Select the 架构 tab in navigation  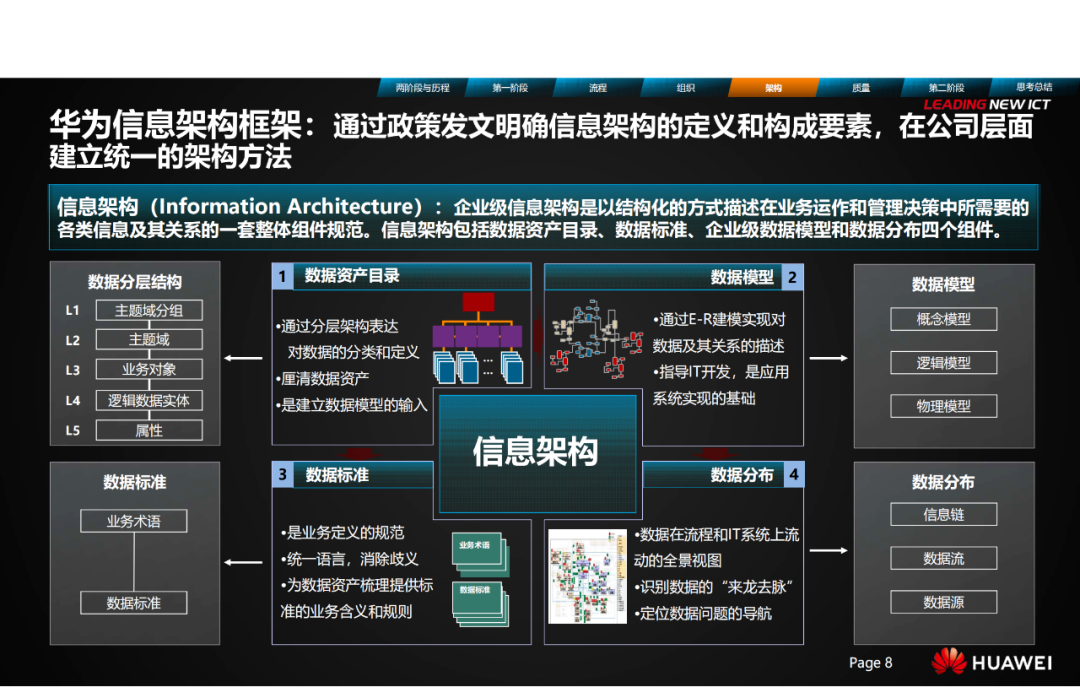click(x=773, y=88)
